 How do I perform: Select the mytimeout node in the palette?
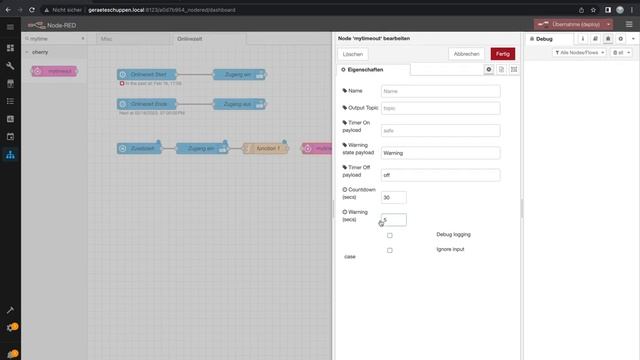[x=54, y=71]
